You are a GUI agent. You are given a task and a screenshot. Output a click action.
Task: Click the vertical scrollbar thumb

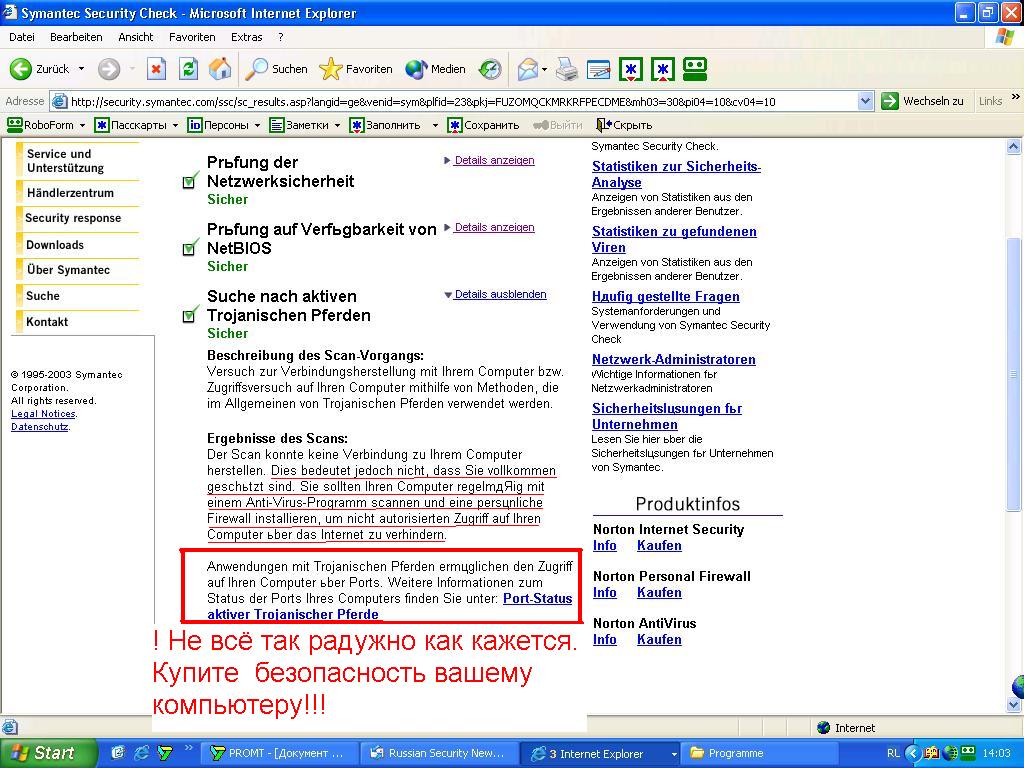(1014, 374)
